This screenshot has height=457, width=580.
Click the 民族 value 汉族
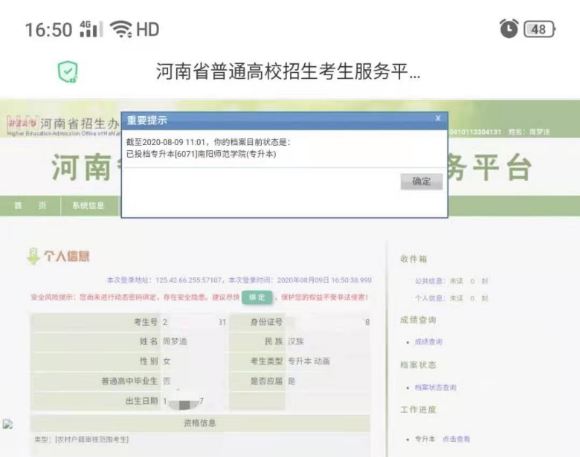pyautogui.click(x=296, y=341)
